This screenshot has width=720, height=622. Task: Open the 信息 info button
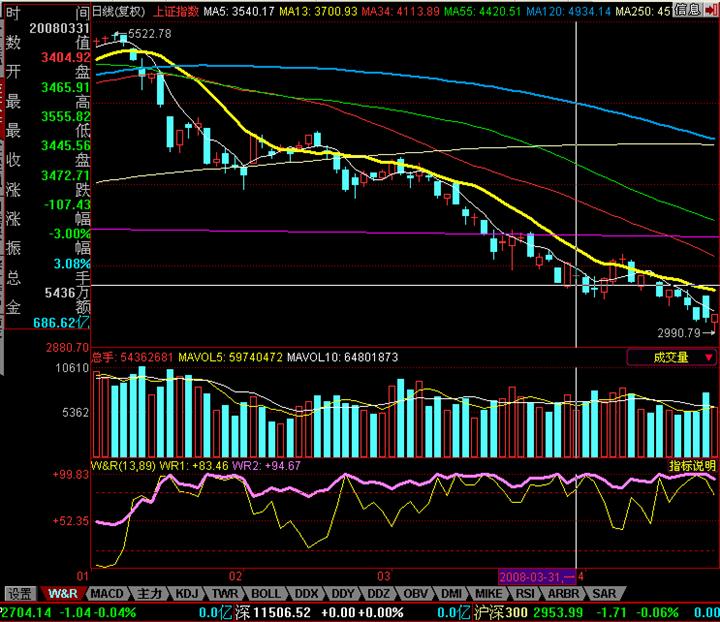coord(687,10)
